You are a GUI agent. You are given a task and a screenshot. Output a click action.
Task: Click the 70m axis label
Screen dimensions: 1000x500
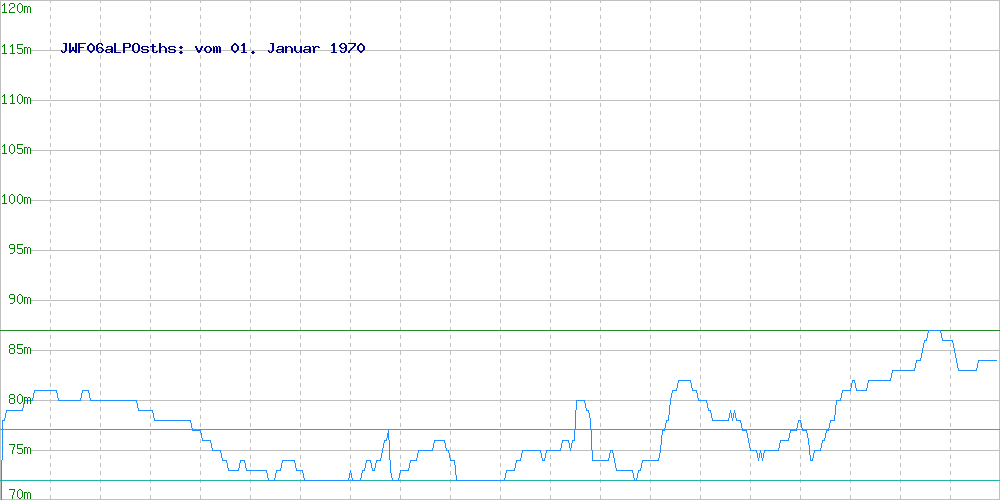click(x=20, y=494)
